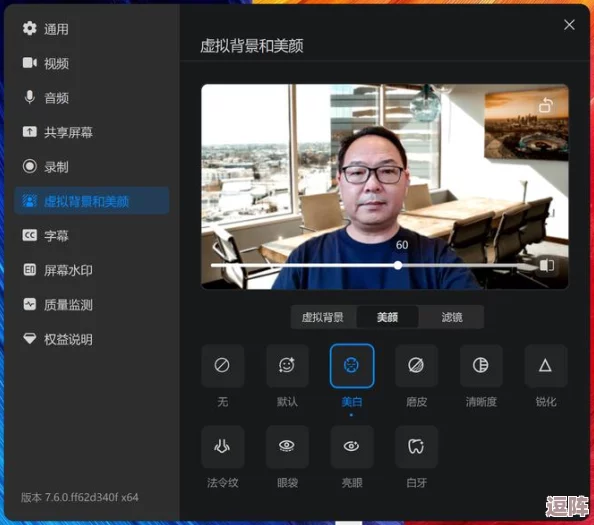594x525 pixels.
Task: Switch to the 美颜 tab
Action: [387, 317]
